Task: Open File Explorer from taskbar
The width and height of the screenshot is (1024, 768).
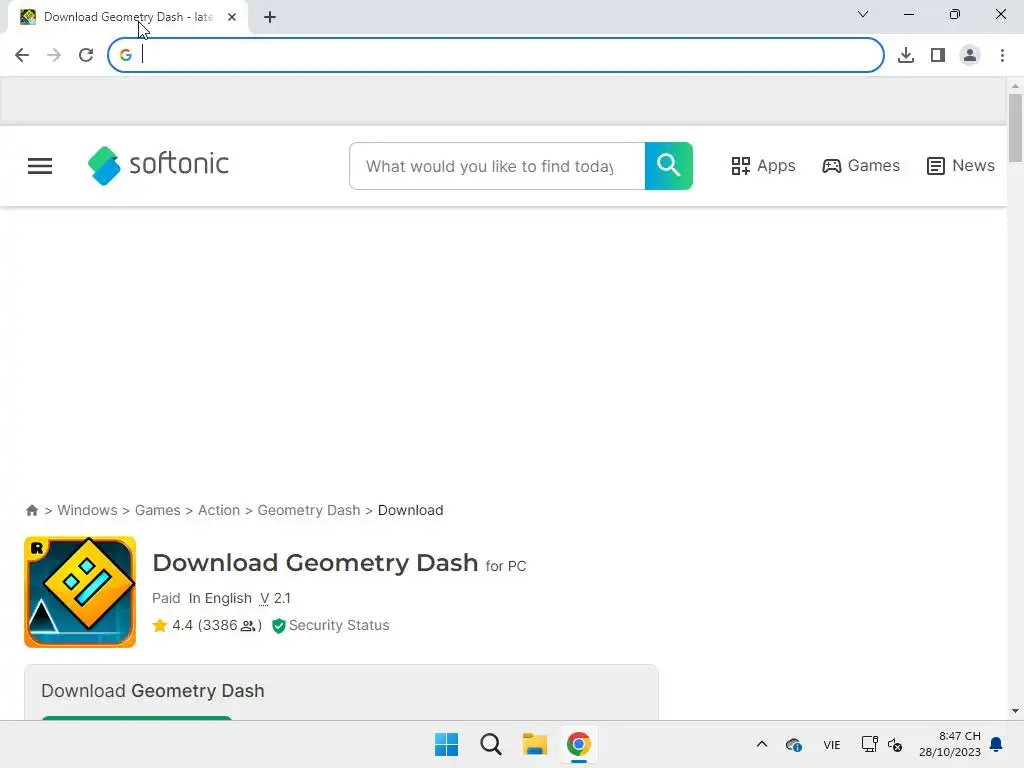Action: [x=534, y=744]
